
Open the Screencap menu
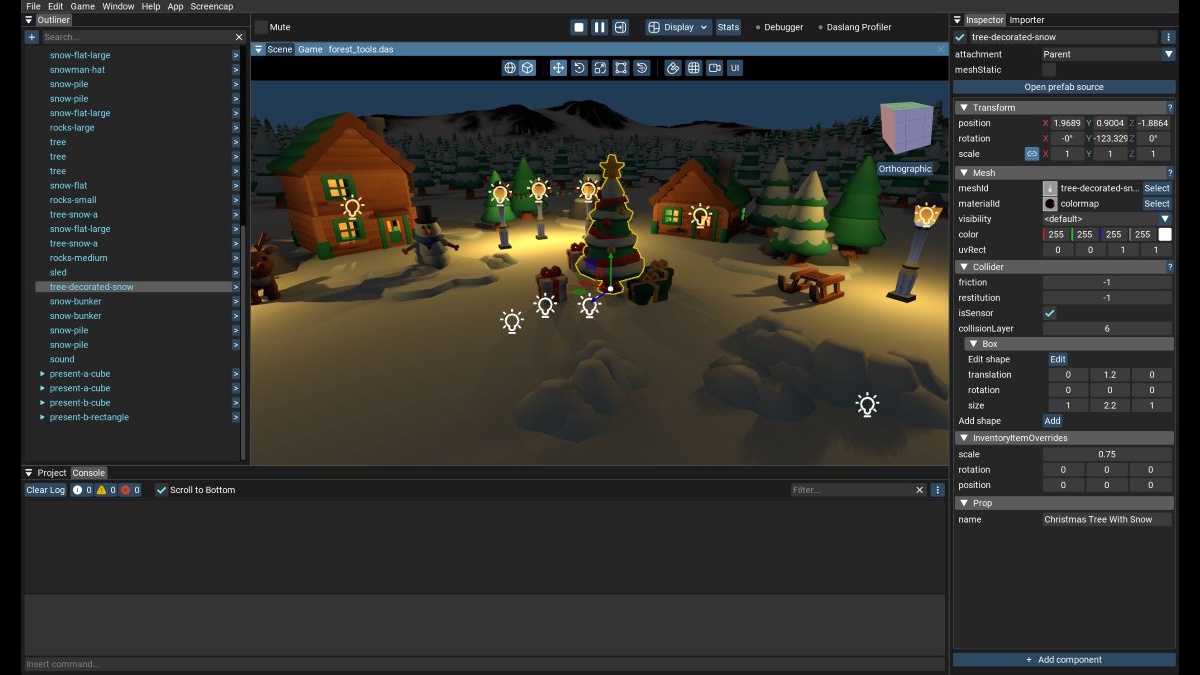(212, 6)
